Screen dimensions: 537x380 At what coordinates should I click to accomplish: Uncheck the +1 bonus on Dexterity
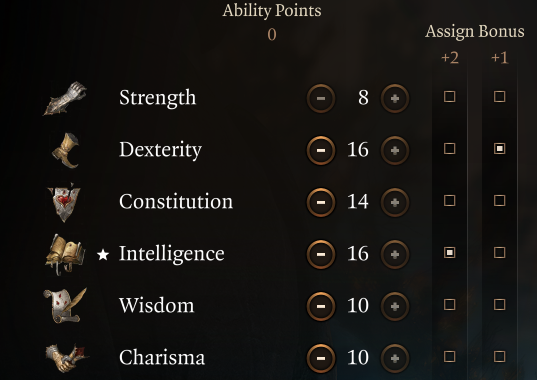[x=499, y=149]
